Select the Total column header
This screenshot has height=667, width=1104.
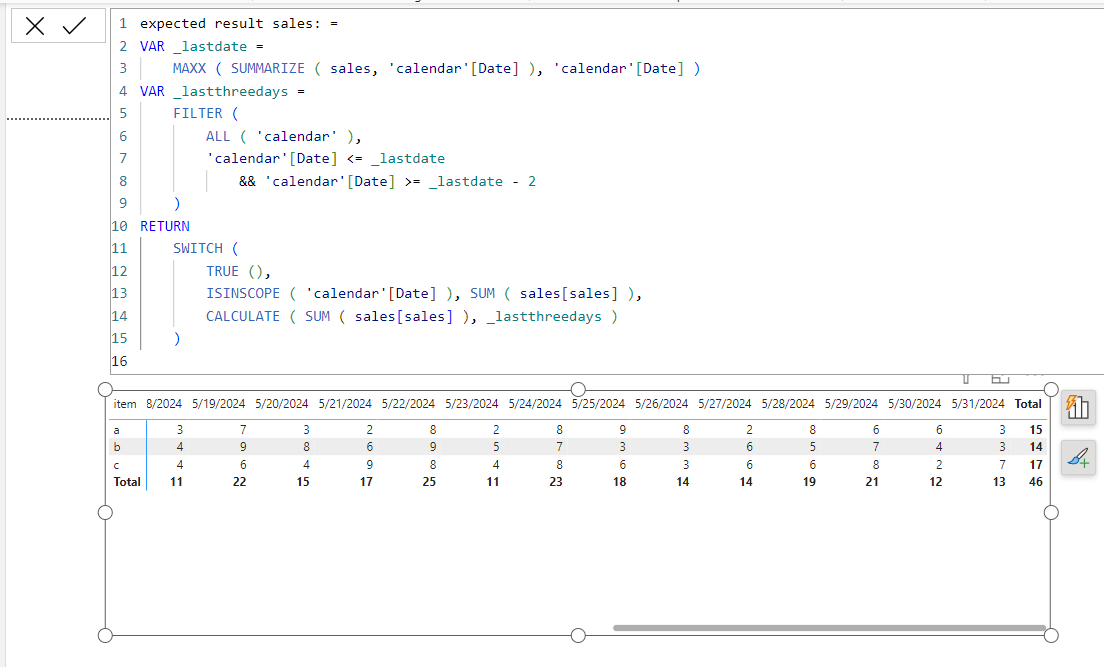(1028, 404)
